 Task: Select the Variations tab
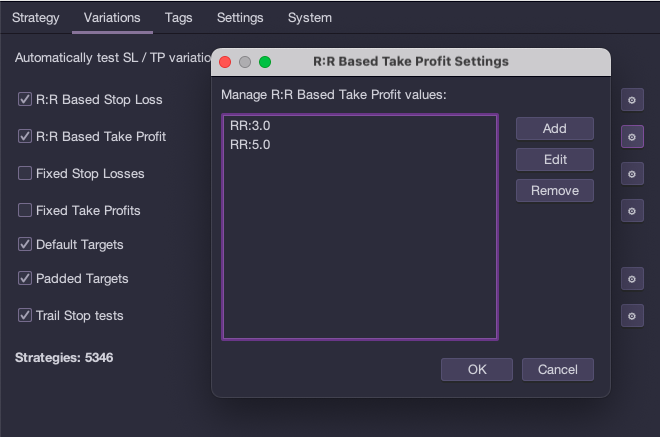tap(112, 18)
